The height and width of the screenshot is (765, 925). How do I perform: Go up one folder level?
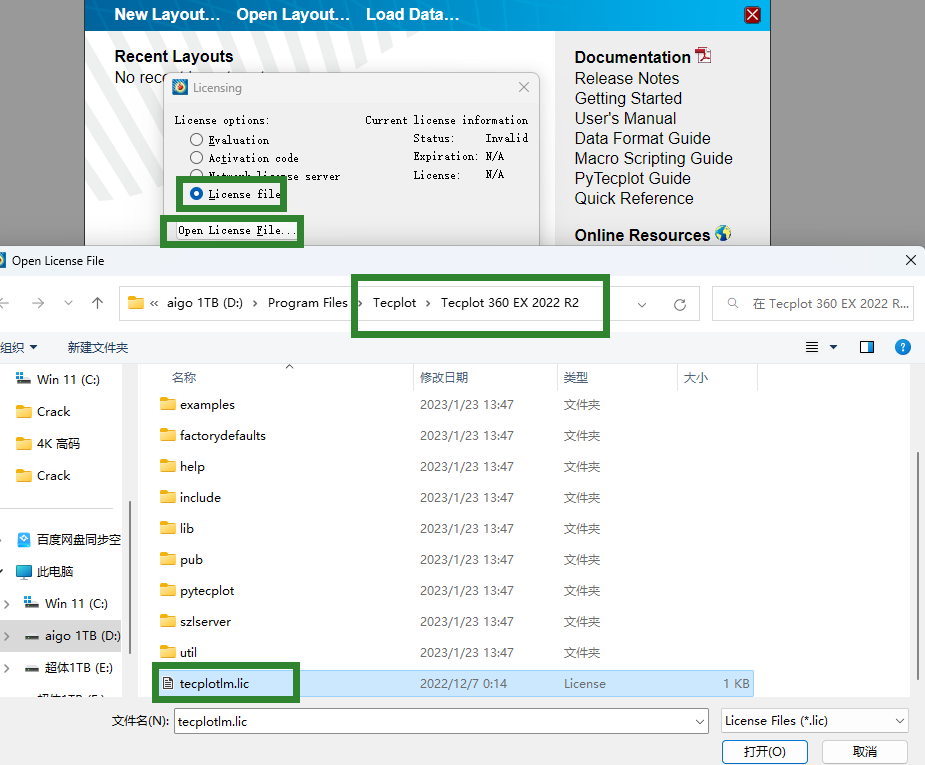[x=97, y=303]
